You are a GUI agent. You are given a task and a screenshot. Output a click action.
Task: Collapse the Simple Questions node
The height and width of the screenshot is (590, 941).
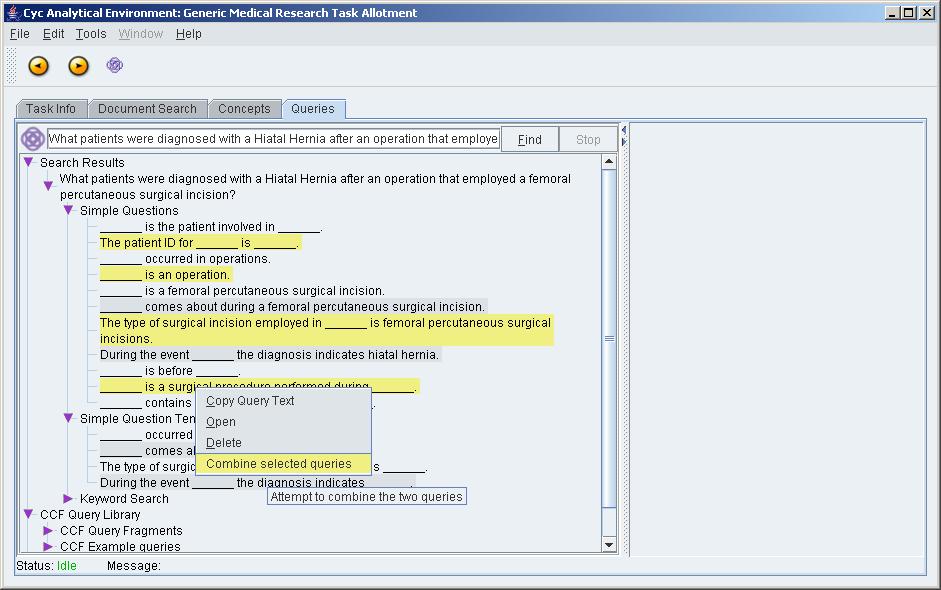(69, 211)
